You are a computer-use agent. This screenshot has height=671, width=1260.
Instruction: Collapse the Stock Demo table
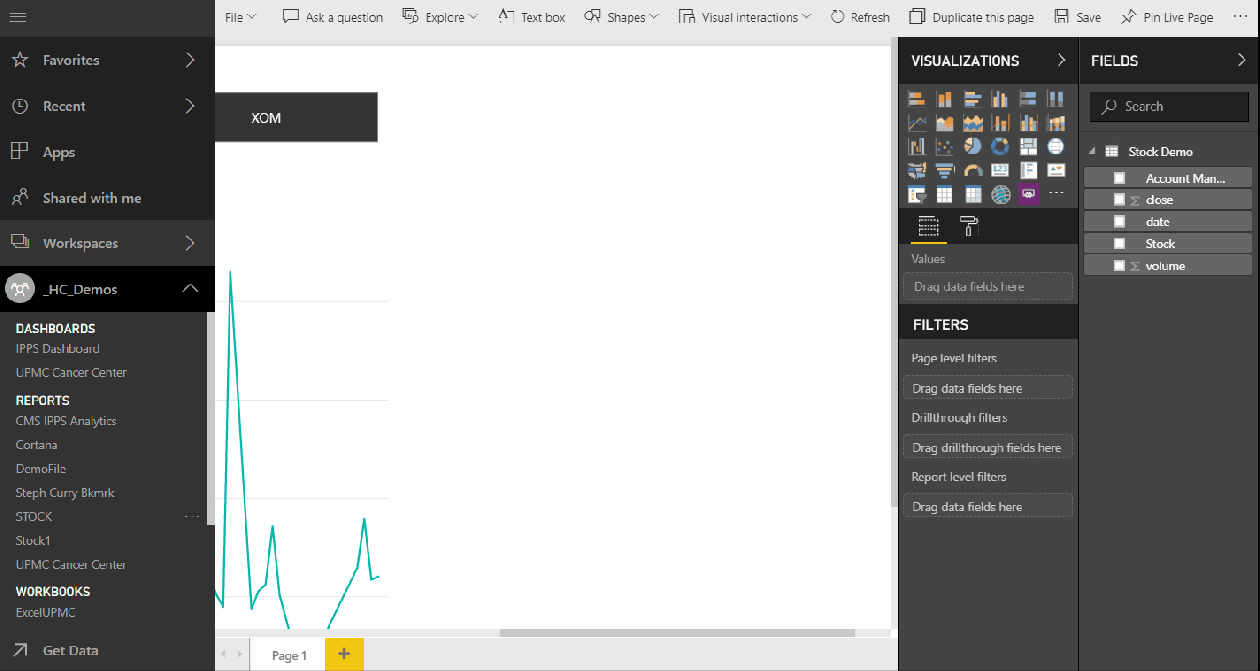pos(1092,152)
